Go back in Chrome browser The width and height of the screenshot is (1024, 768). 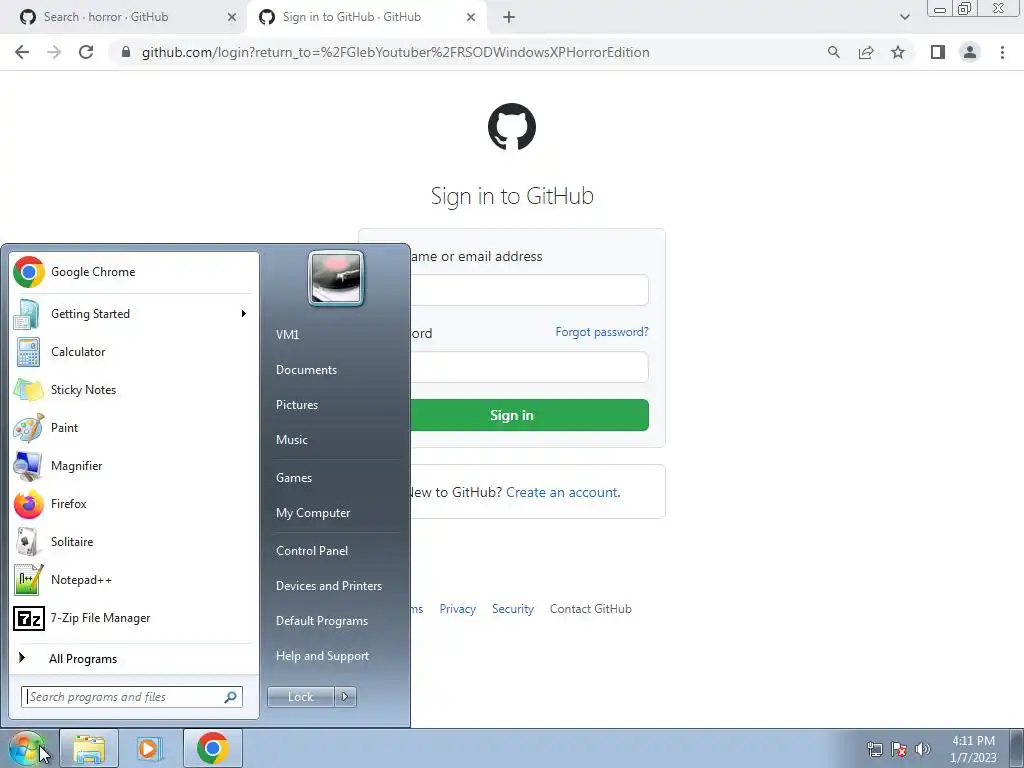coord(22,52)
